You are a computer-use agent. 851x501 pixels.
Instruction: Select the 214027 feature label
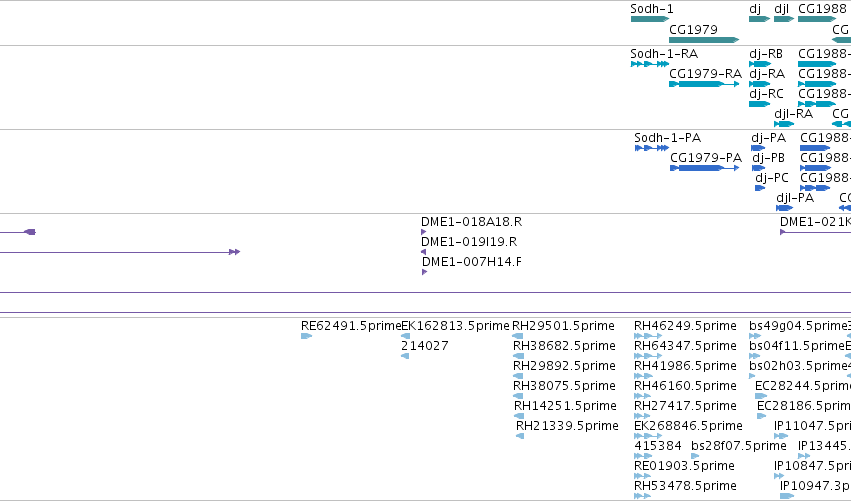[424, 346]
